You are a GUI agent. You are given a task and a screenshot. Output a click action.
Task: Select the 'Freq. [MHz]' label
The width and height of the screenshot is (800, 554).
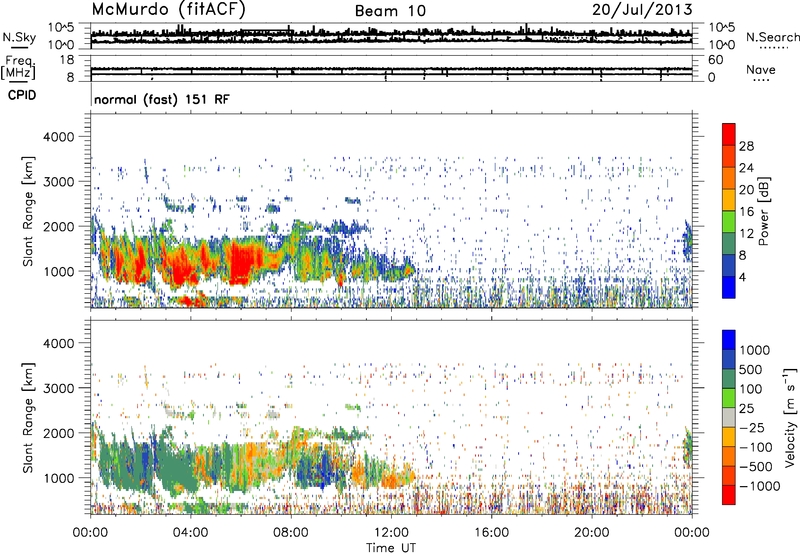[x=18, y=67]
